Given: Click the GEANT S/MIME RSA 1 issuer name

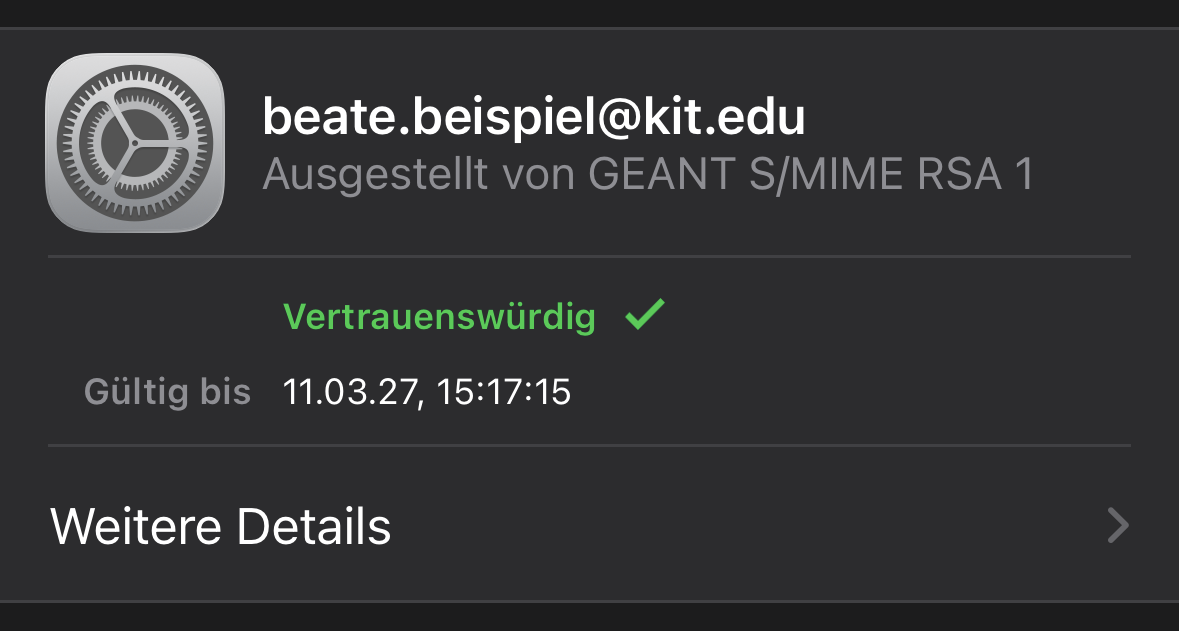Looking at the screenshot, I should (810, 175).
